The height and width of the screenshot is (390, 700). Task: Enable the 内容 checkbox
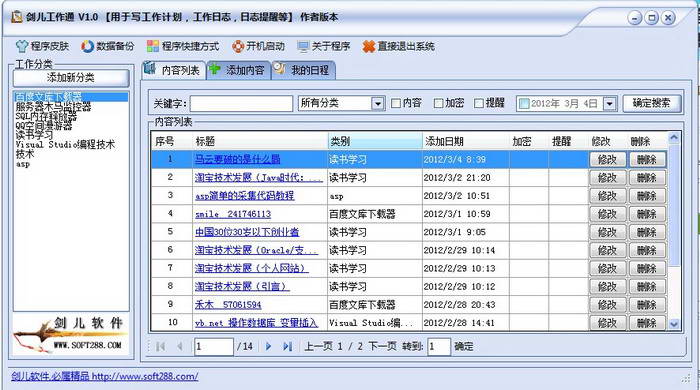pyautogui.click(x=396, y=103)
